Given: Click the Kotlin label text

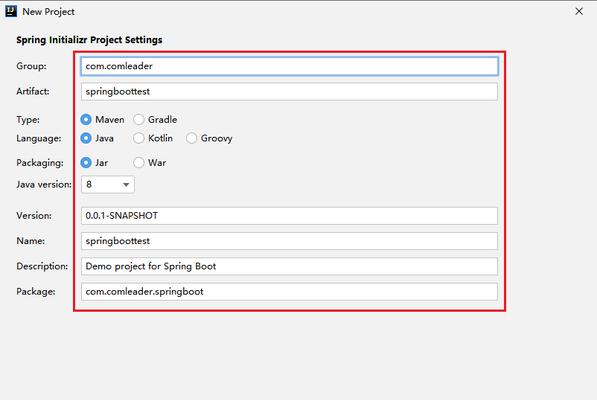Looking at the screenshot, I should (x=160, y=138).
